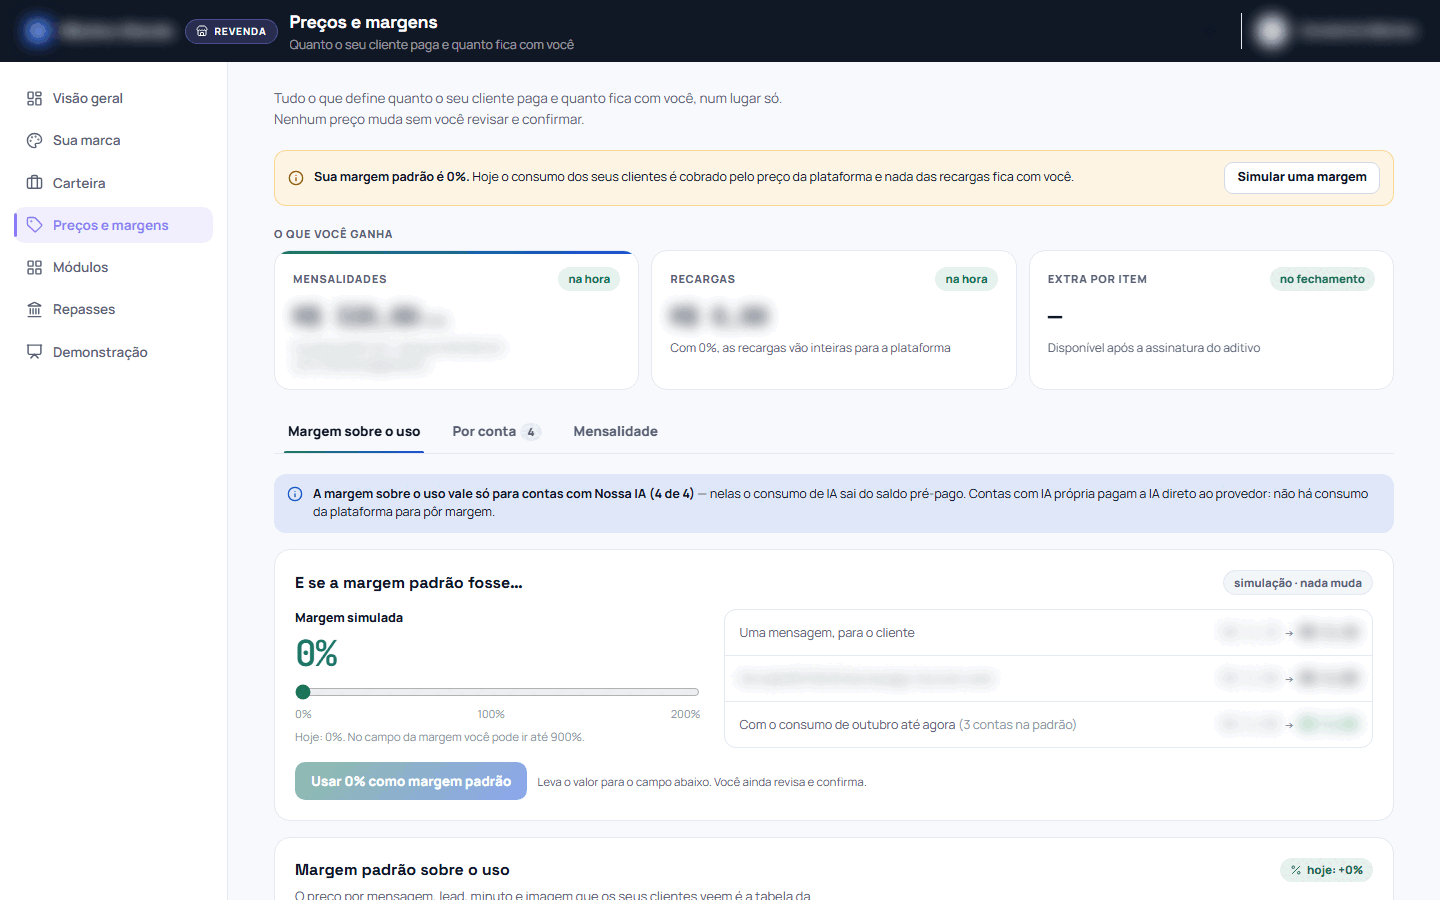This screenshot has height=900, width=1440.
Task: Click the simulated margin slider handle
Action: point(303,692)
